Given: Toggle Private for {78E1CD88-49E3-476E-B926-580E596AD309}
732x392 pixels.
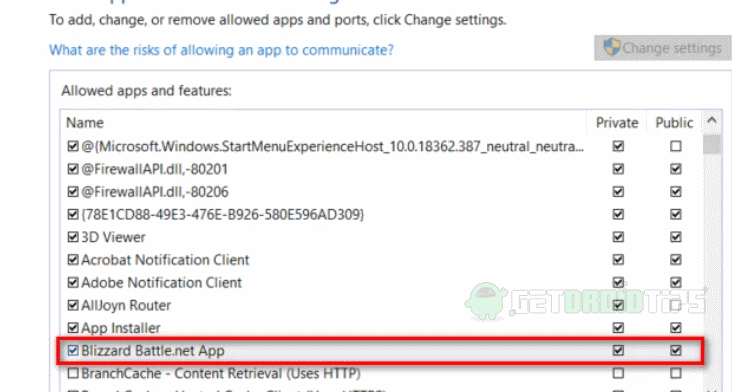Looking at the screenshot, I should point(618,214).
